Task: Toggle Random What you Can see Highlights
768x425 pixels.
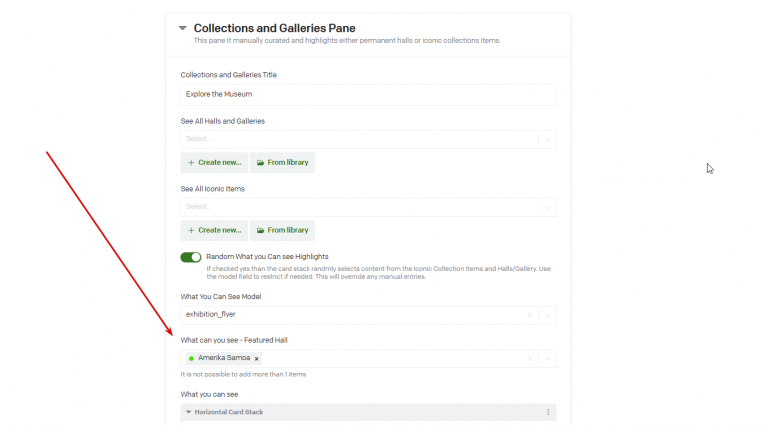Action: coord(191,257)
